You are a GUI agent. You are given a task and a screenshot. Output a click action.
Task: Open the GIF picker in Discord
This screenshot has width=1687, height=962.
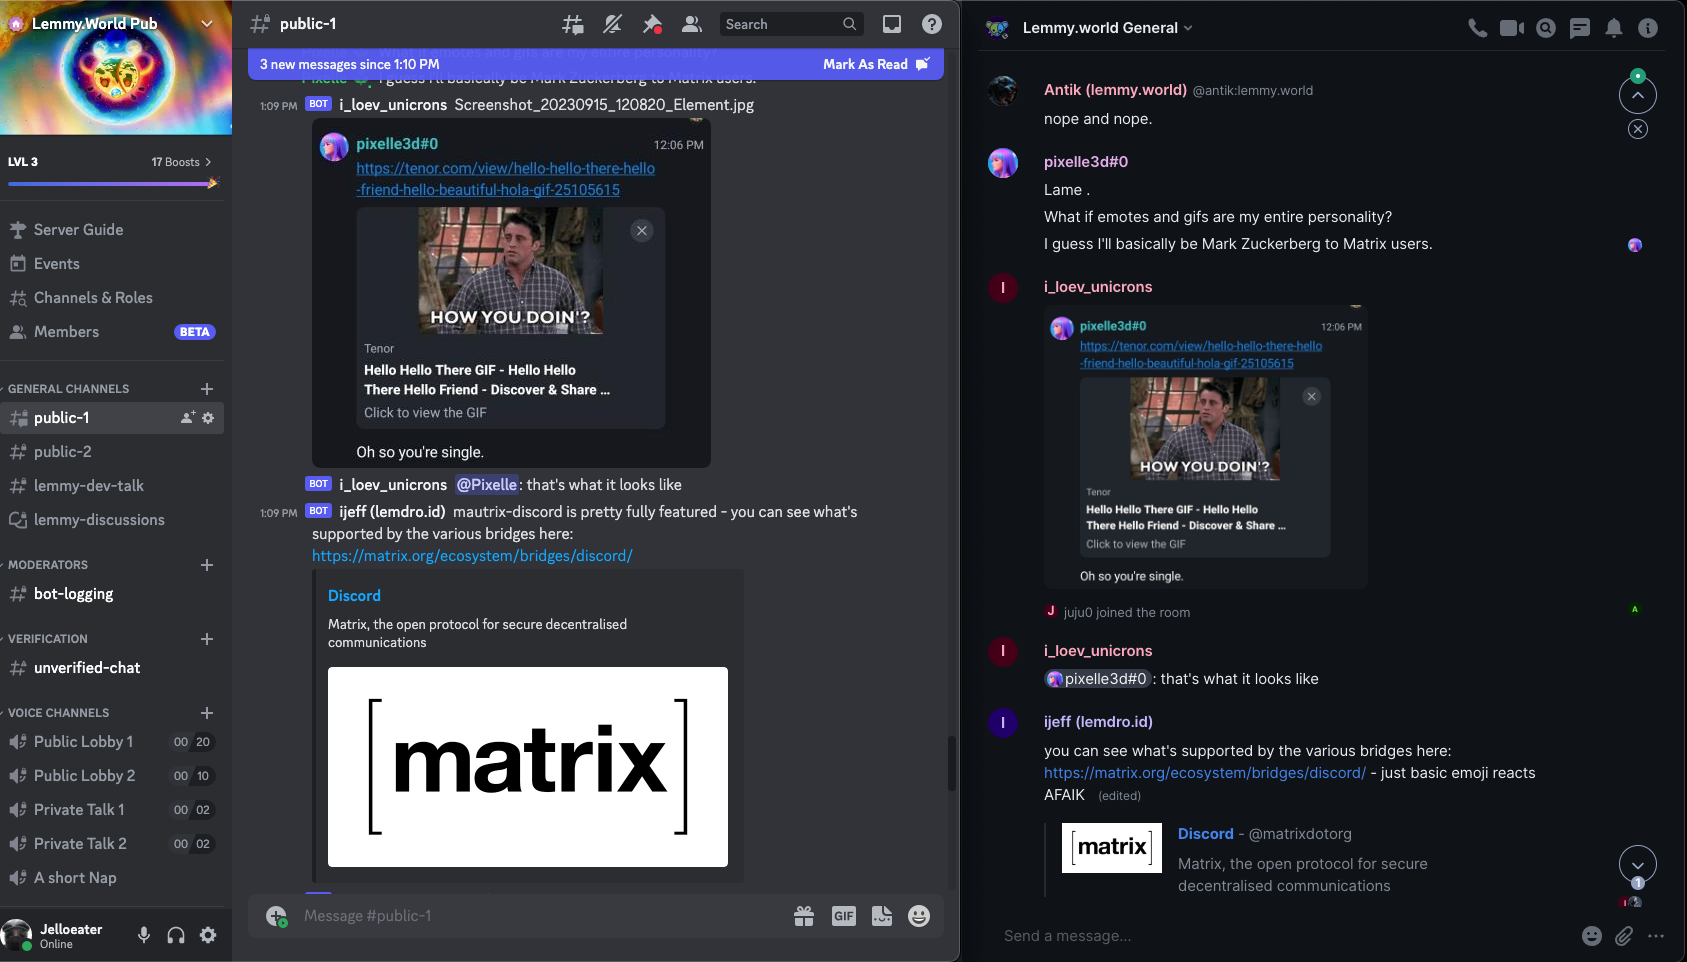[x=844, y=916]
